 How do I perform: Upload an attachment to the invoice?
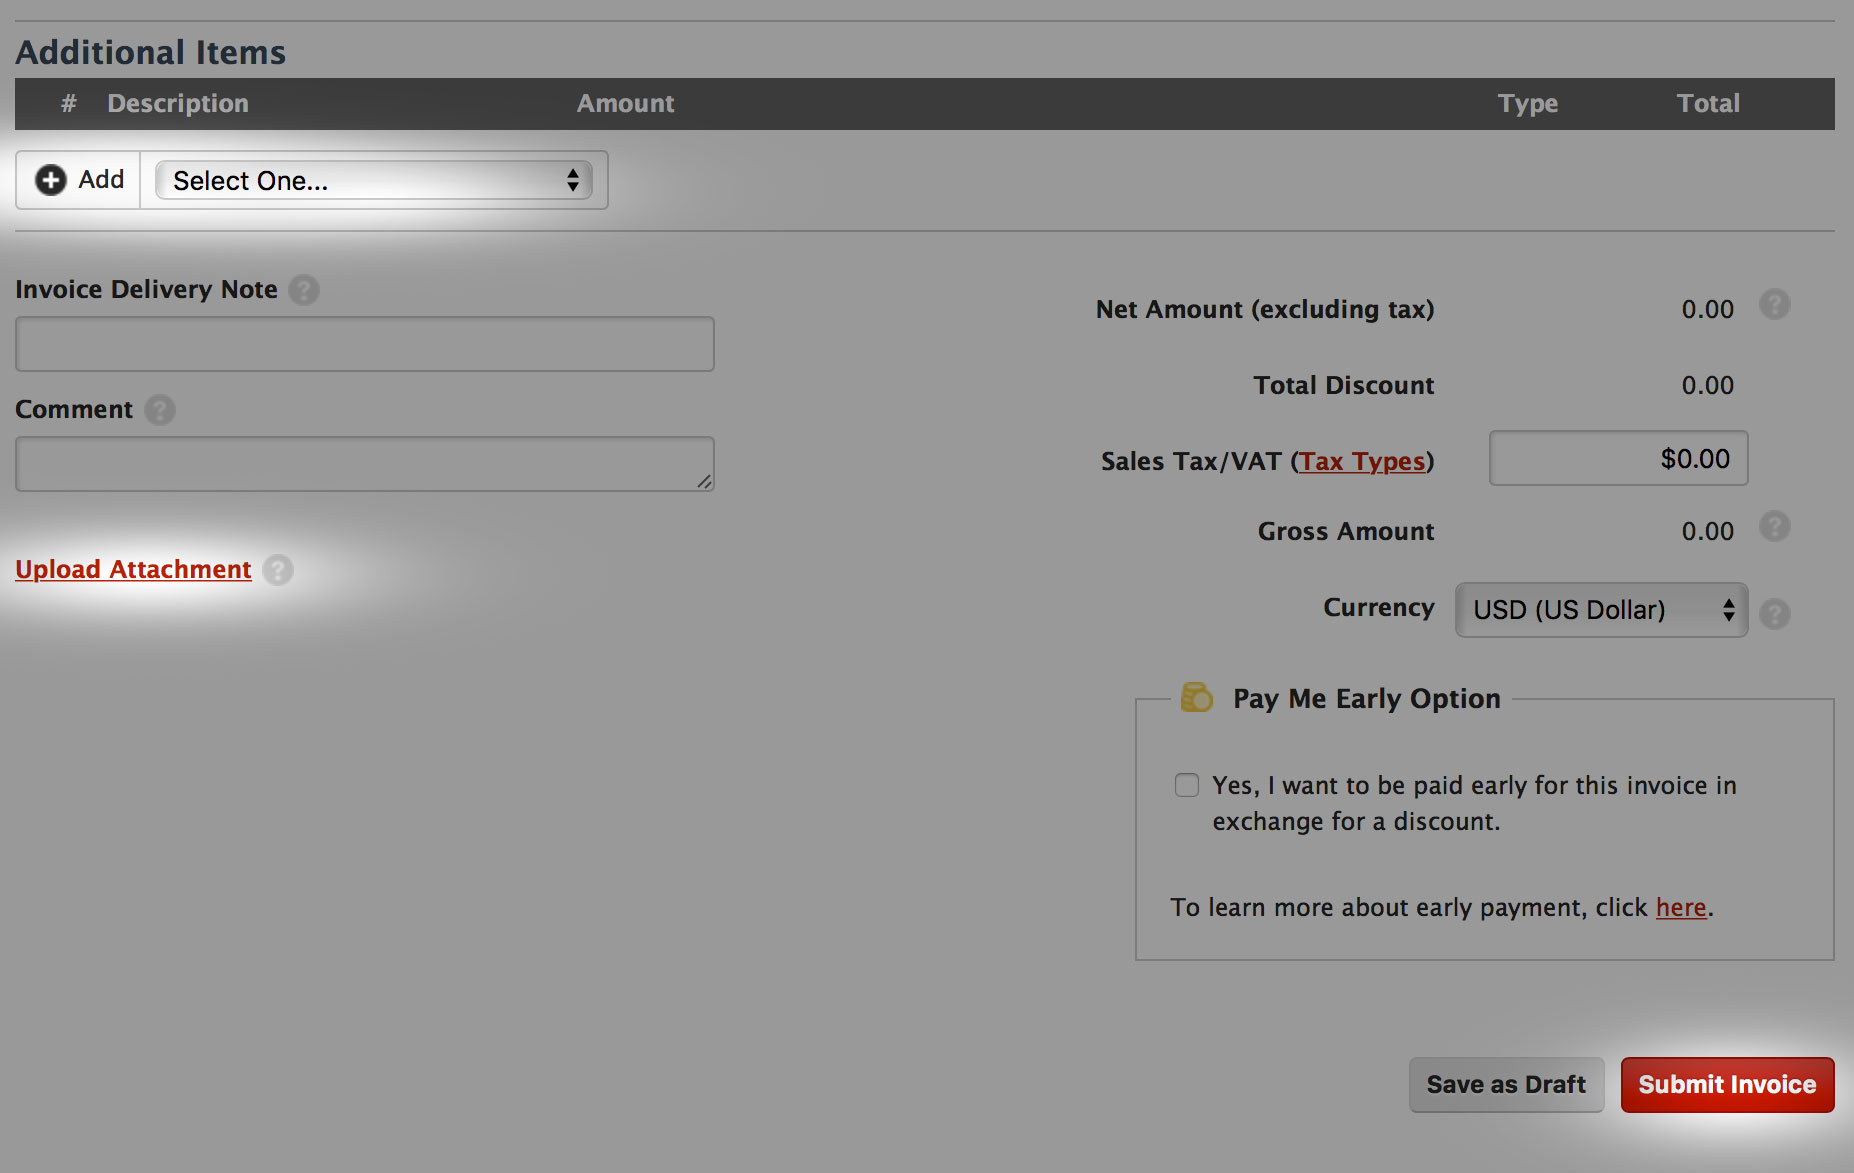(132, 569)
